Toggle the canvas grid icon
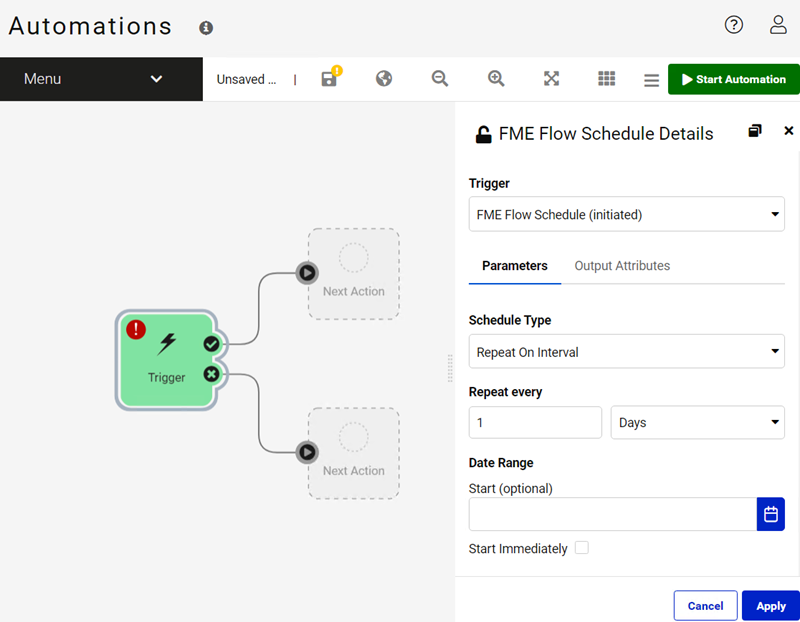 [x=607, y=79]
